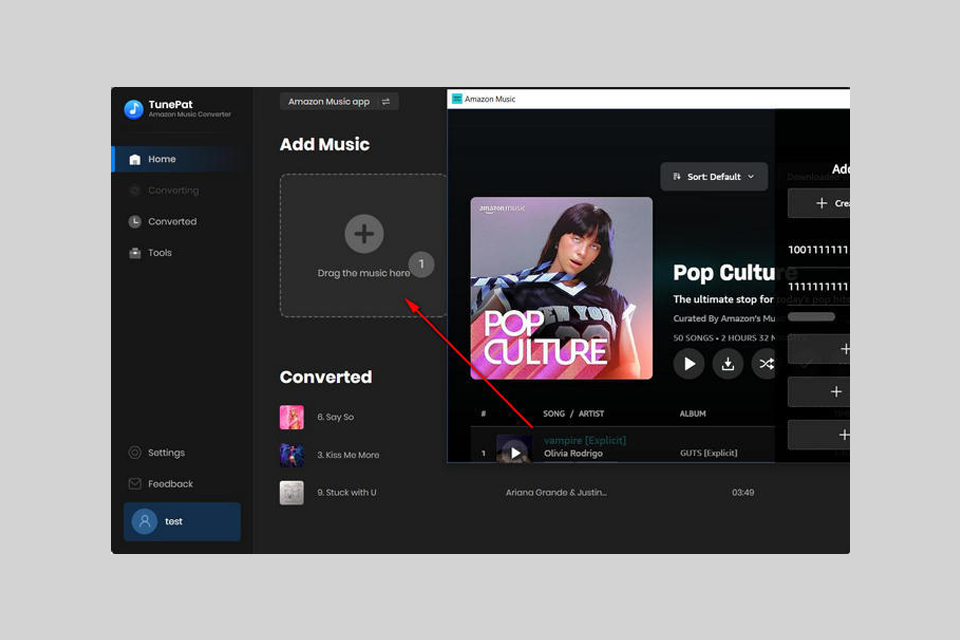Select converted track '9. Stuck with U'
Image resolution: width=960 pixels, height=640 pixels.
click(x=347, y=492)
